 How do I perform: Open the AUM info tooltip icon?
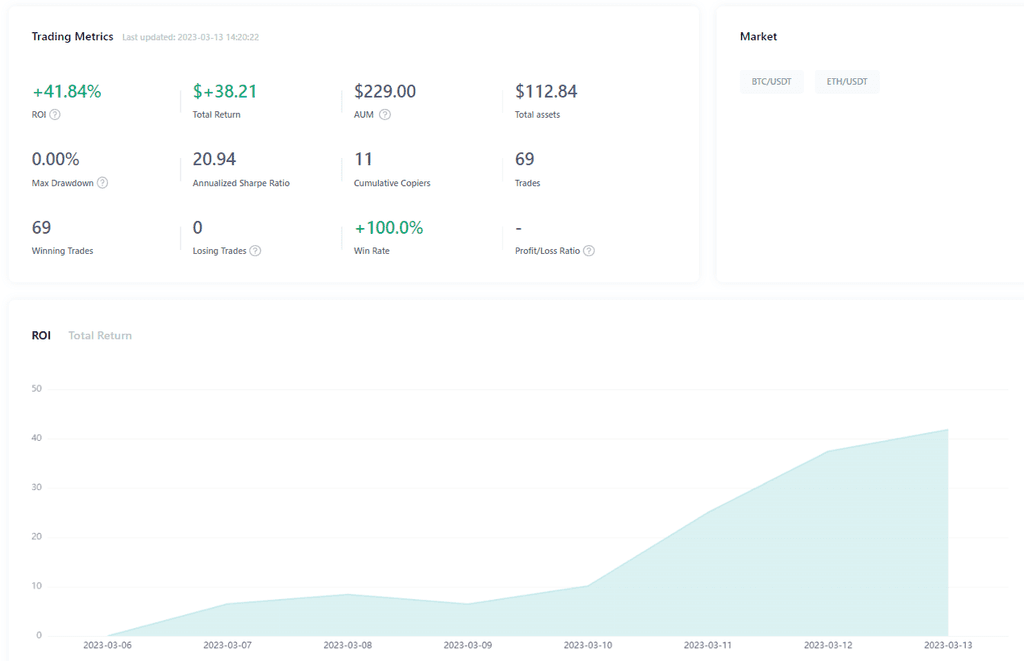point(385,115)
